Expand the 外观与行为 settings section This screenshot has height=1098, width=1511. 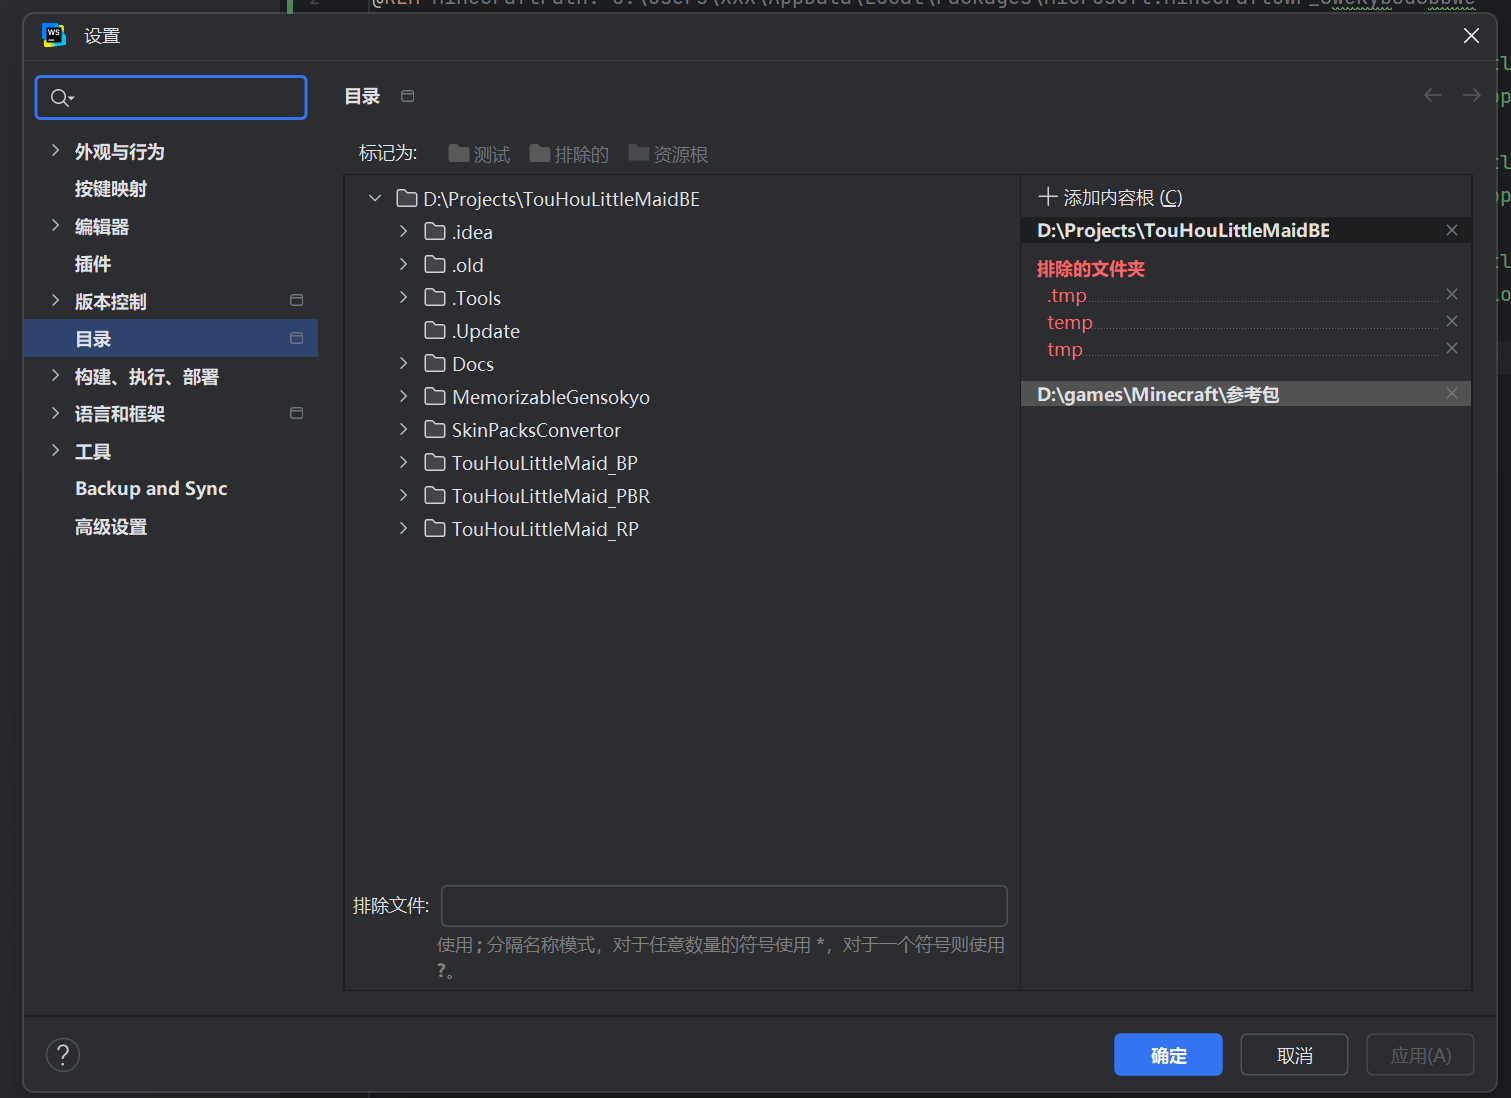point(55,151)
